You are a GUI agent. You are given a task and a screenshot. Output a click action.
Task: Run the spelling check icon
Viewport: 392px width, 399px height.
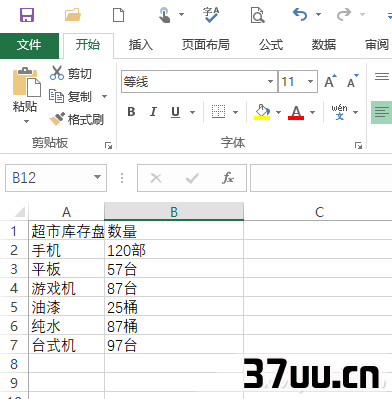[211, 15]
